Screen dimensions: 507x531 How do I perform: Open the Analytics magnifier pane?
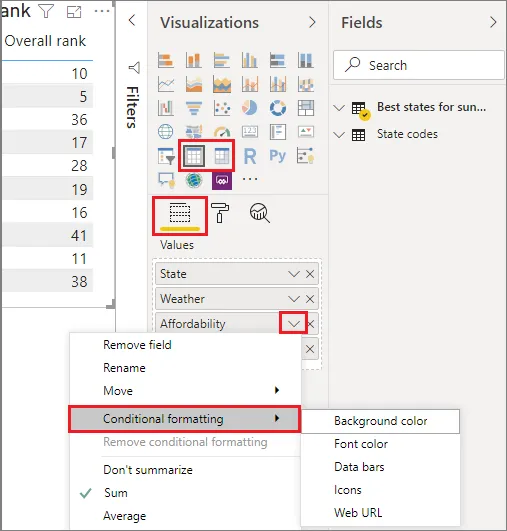click(x=260, y=213)
